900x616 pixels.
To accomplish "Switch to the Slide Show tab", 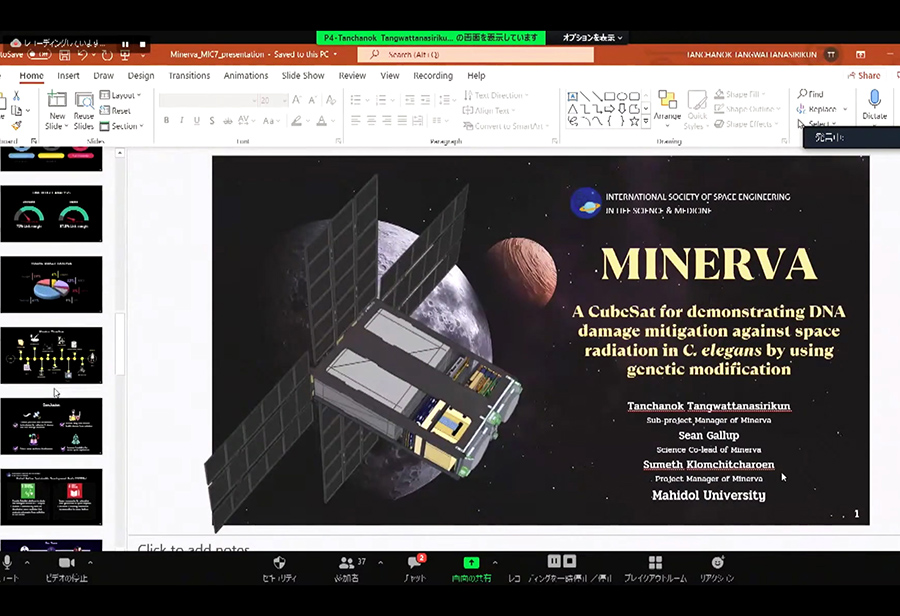I will (x=303, y=76).
